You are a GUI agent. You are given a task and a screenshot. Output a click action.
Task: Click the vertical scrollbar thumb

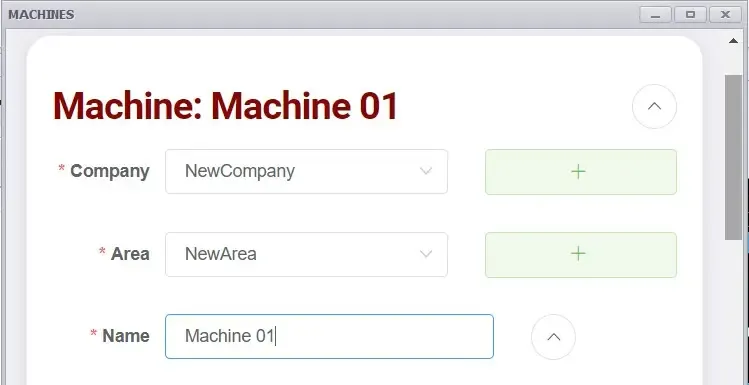pos(733,158)
